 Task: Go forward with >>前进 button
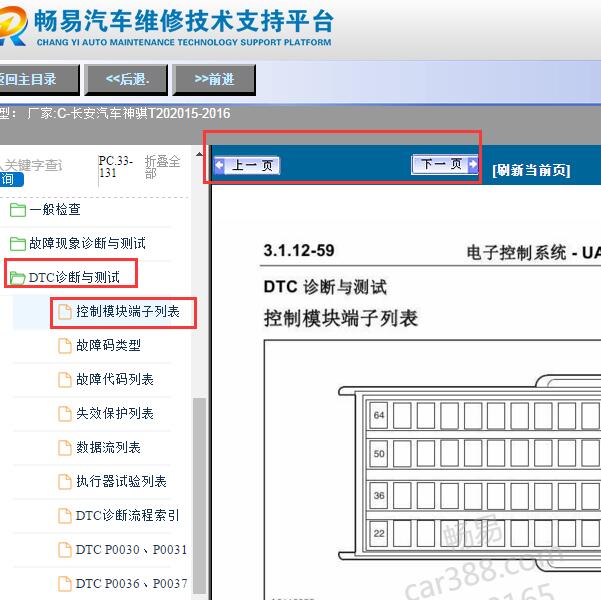point(214,79)
